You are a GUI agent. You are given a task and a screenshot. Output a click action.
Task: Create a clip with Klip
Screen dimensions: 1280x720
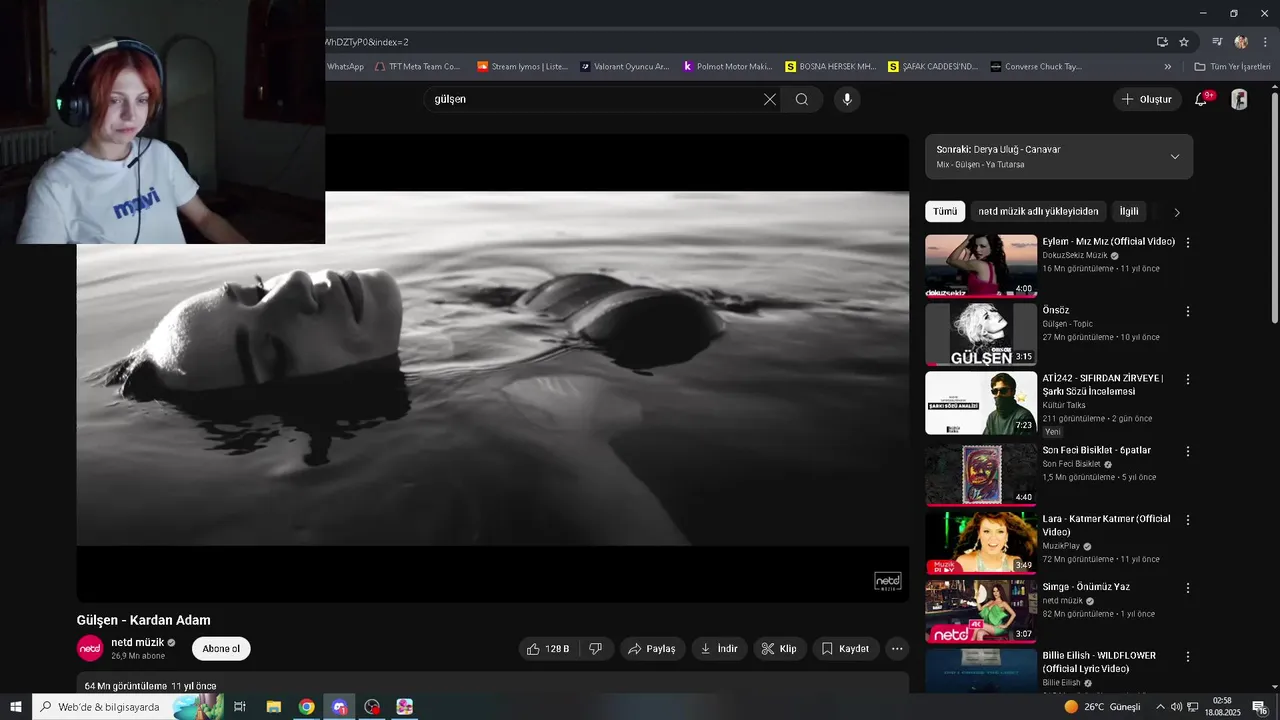point(779,649)
